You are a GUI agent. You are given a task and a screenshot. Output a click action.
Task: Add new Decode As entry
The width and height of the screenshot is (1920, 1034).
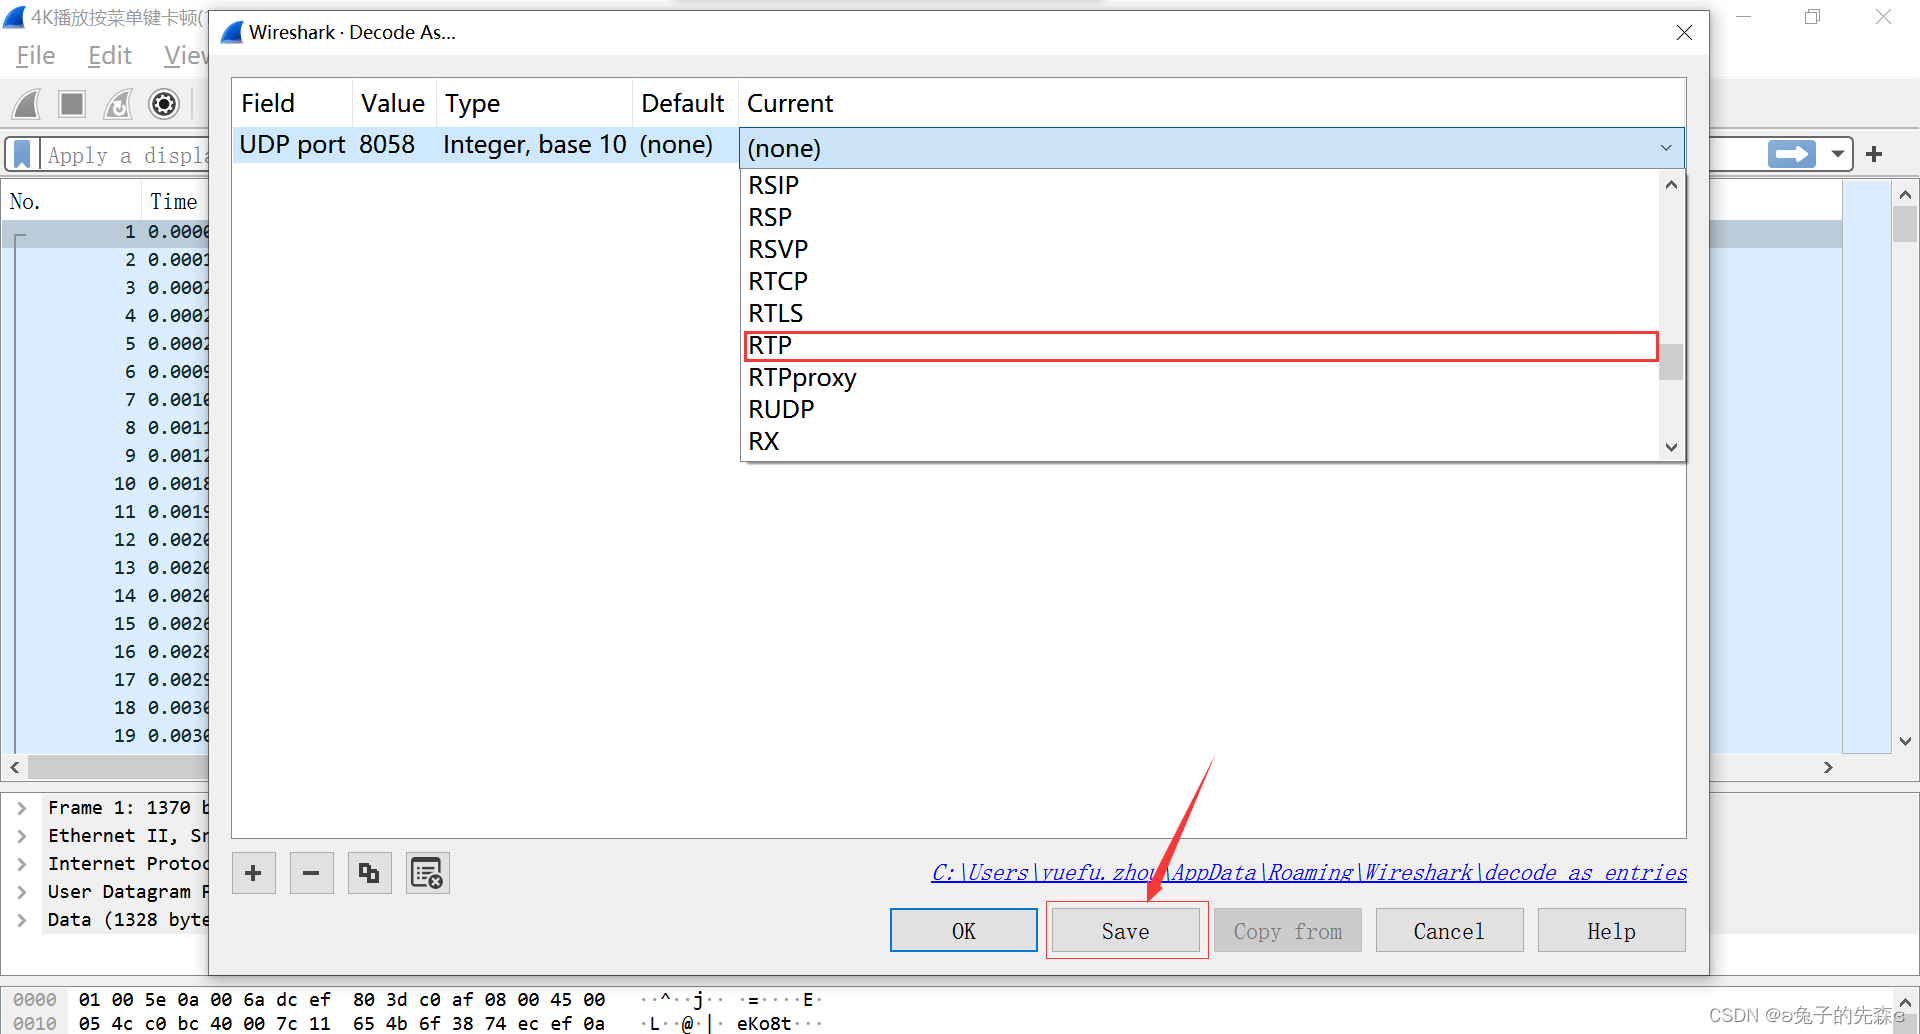pos(254,874)
